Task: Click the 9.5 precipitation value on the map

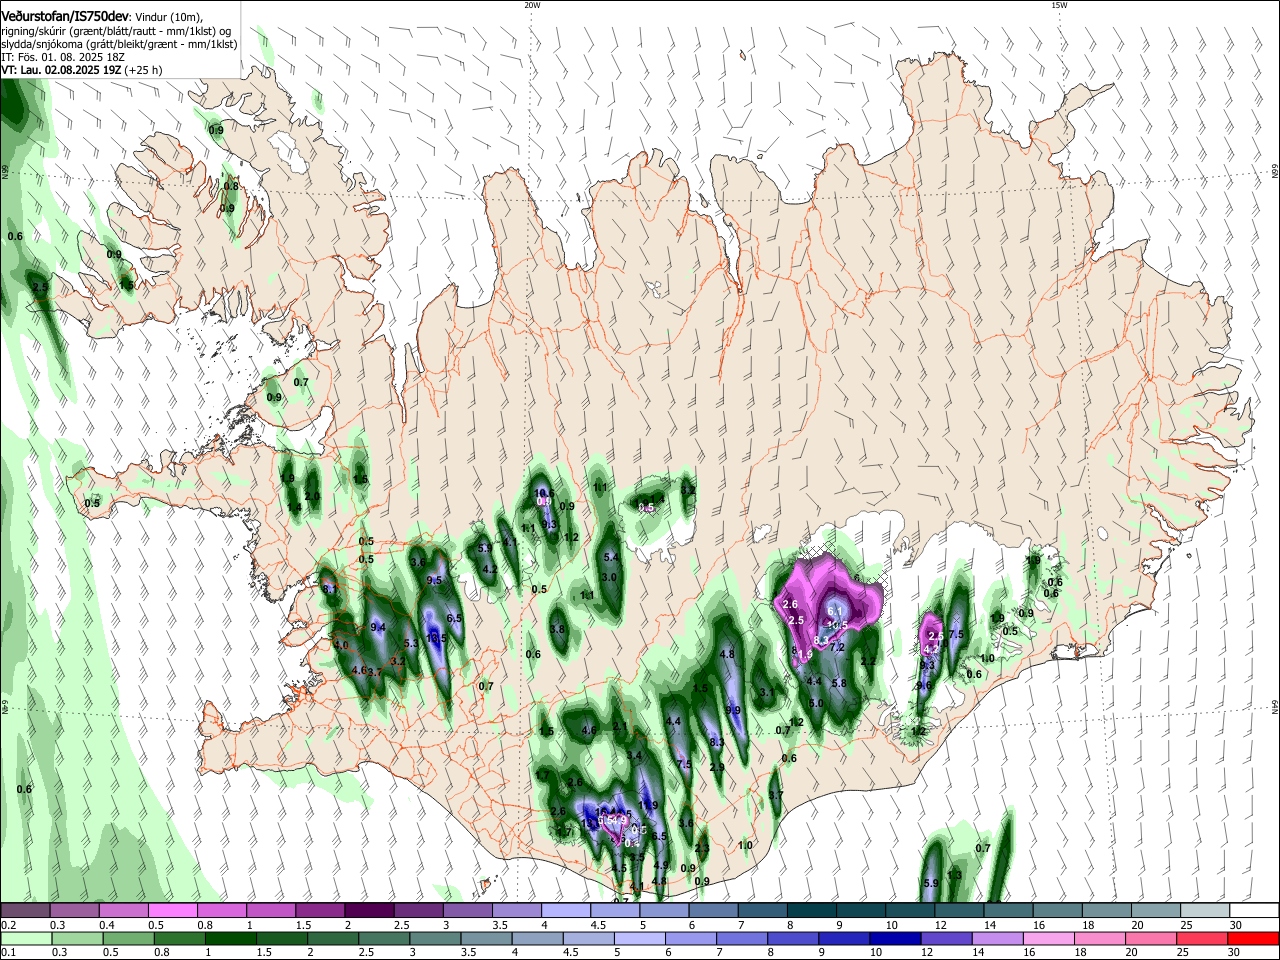Action: [434, 580]
